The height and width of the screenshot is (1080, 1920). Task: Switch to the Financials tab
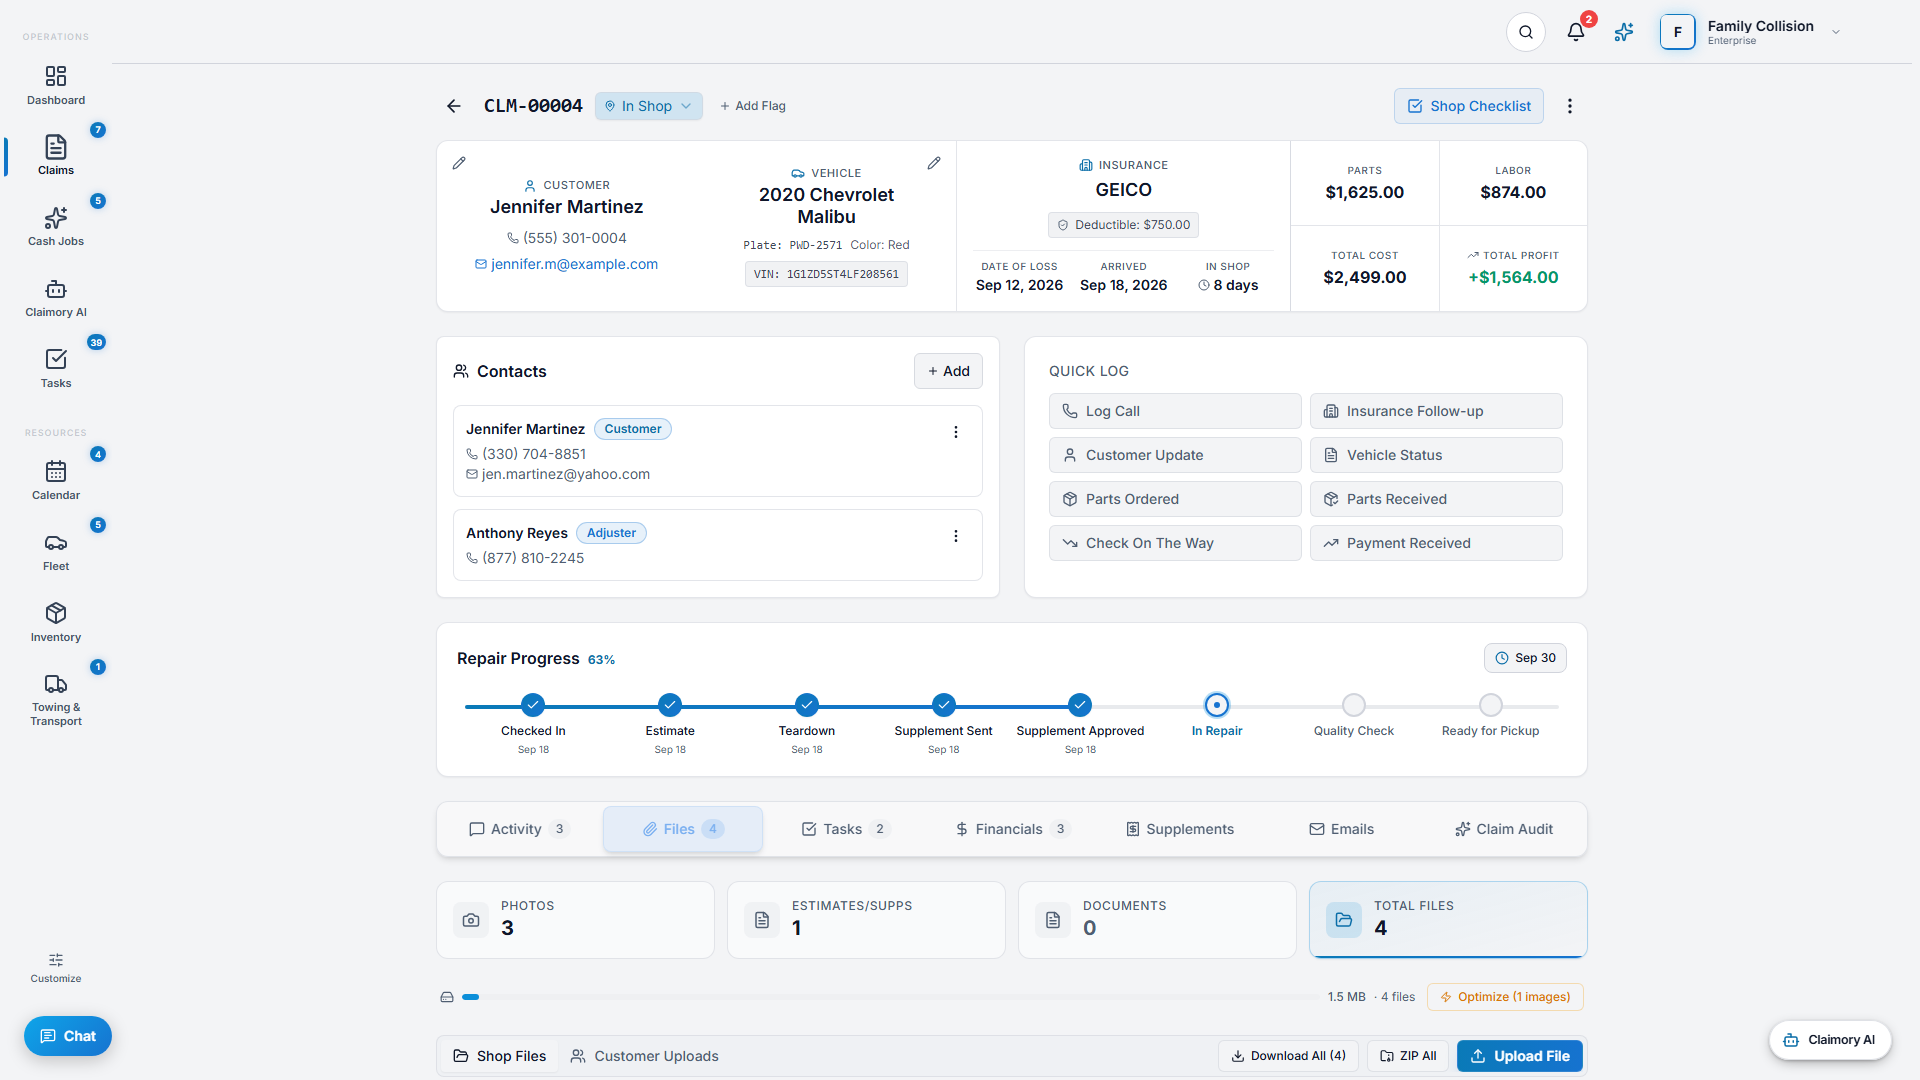click(x=1012, y=829)
